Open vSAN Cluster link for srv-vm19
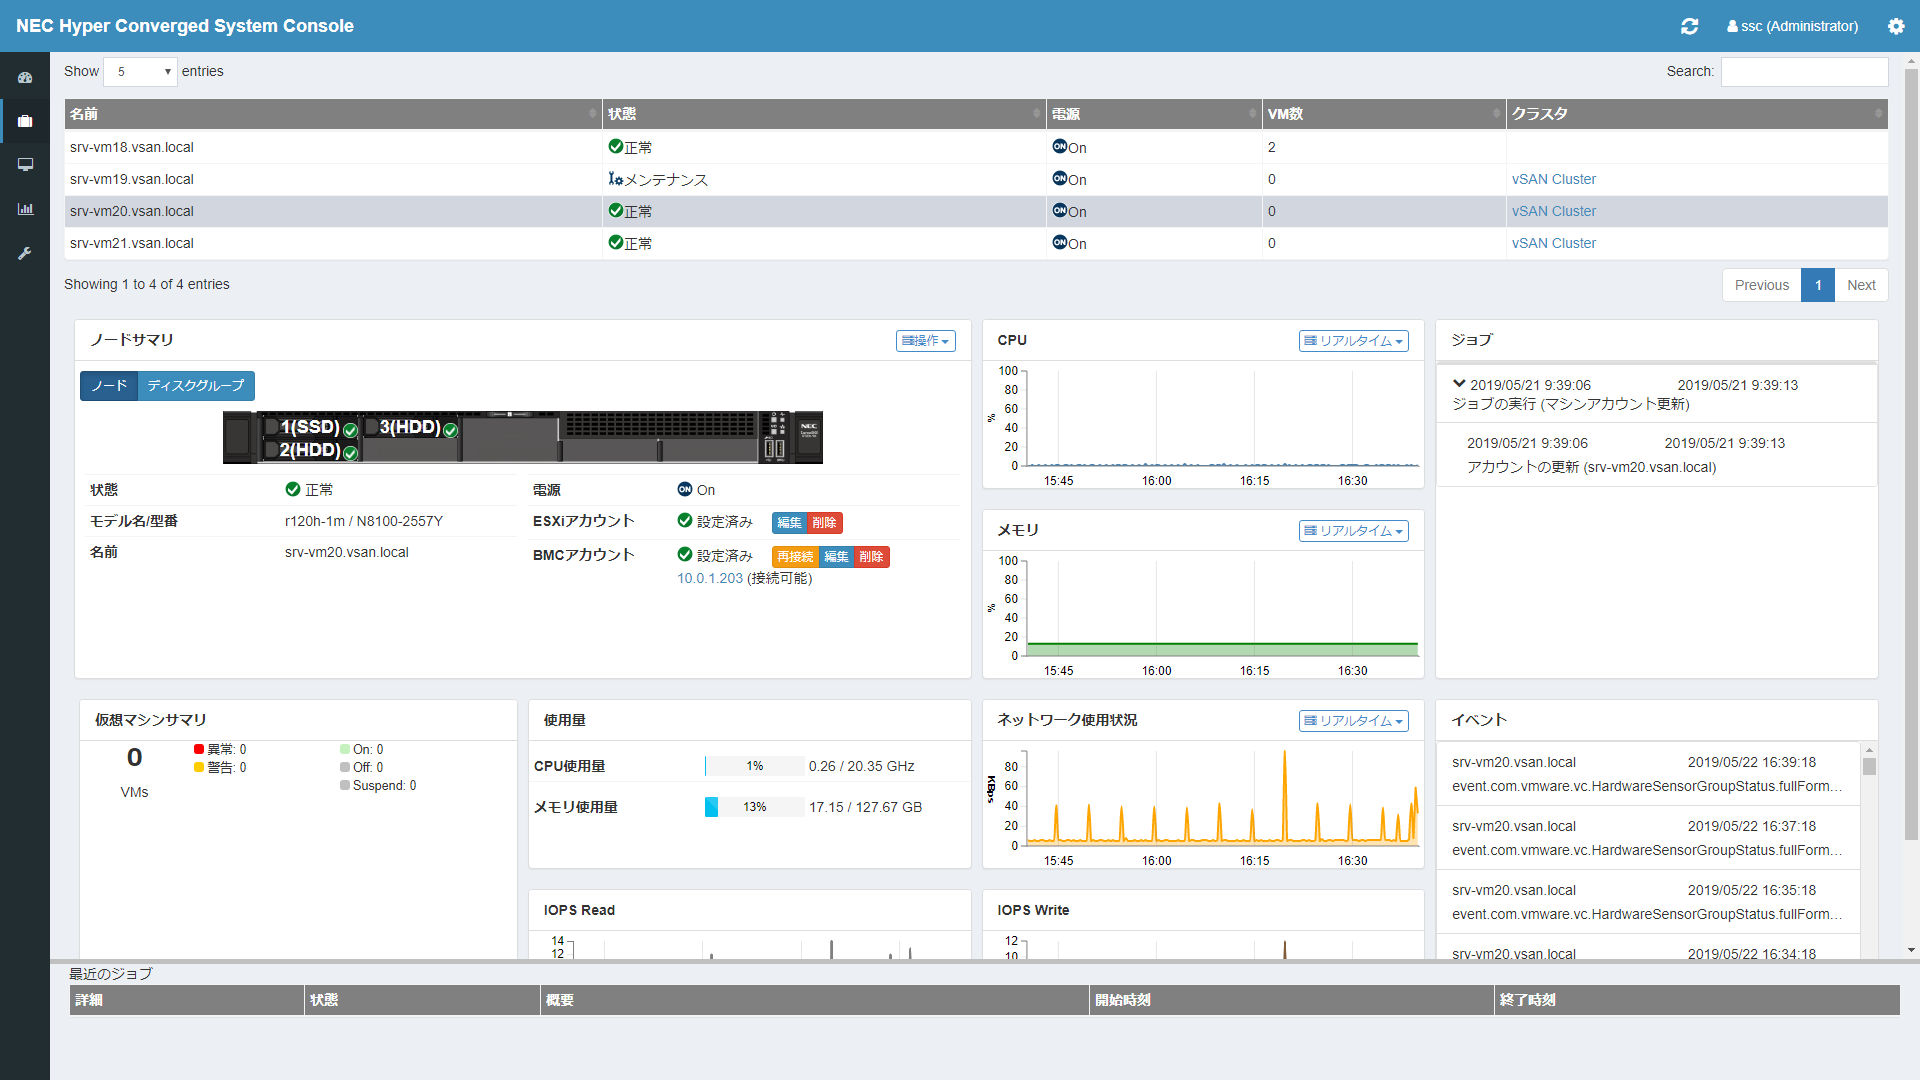This screenshot has height=1080, width=1920. pyautogui.click(x=1553, y=179)
